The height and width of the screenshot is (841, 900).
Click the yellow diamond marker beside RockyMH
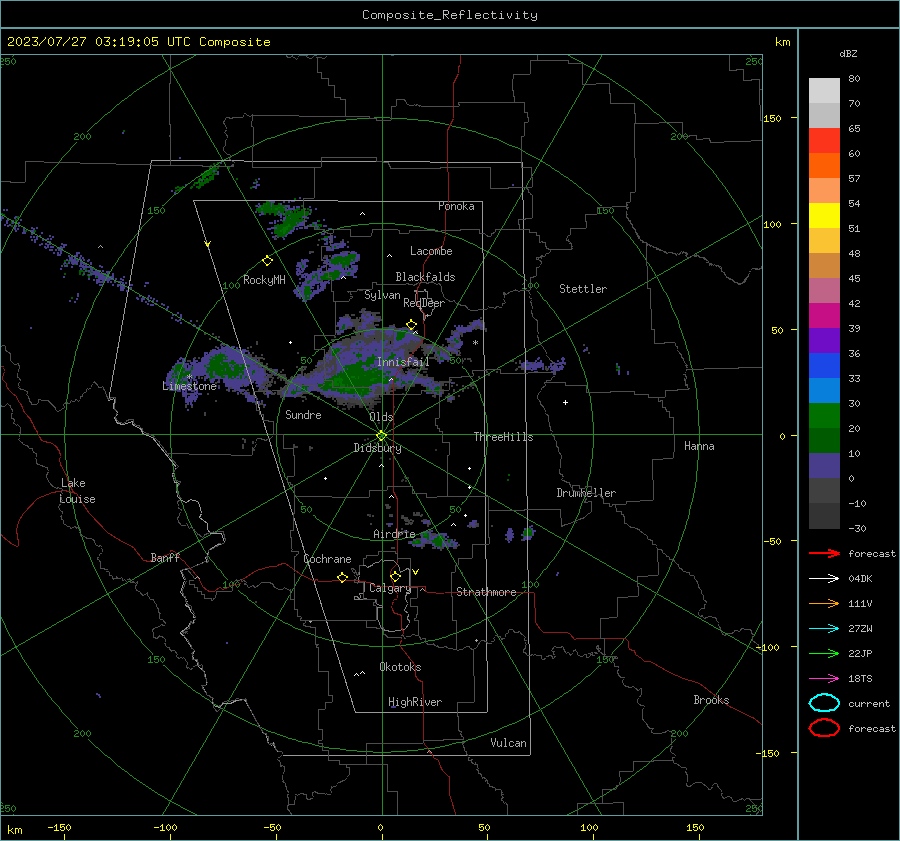click(267, 261)
